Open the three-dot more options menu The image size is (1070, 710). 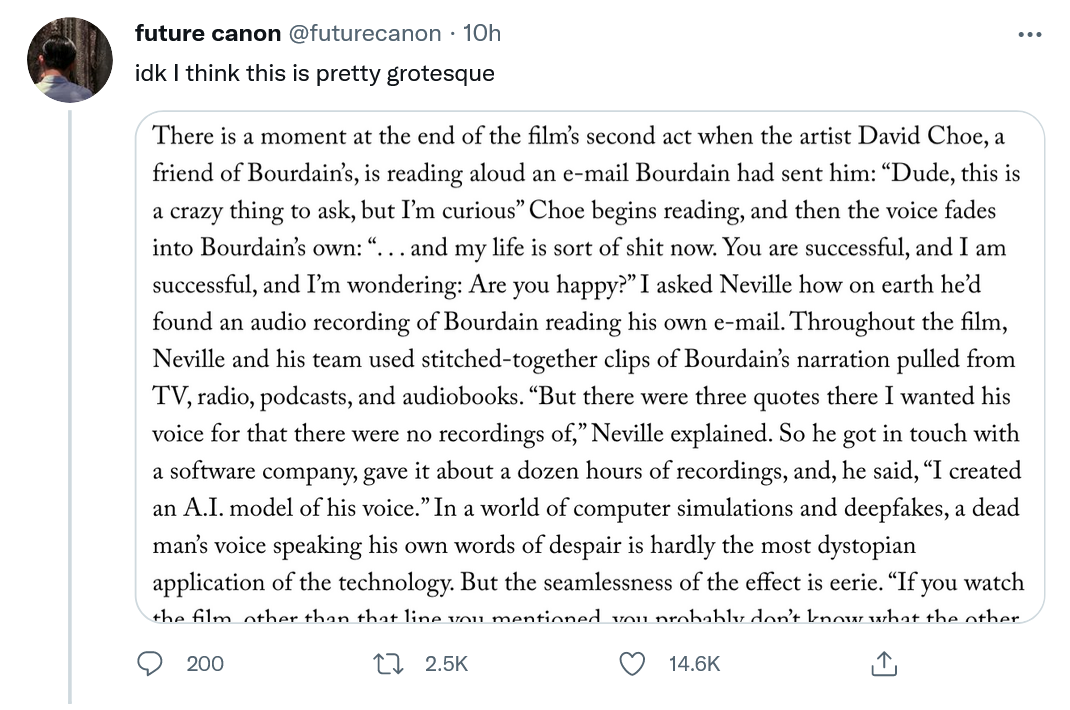click(x=1029, y=34)
